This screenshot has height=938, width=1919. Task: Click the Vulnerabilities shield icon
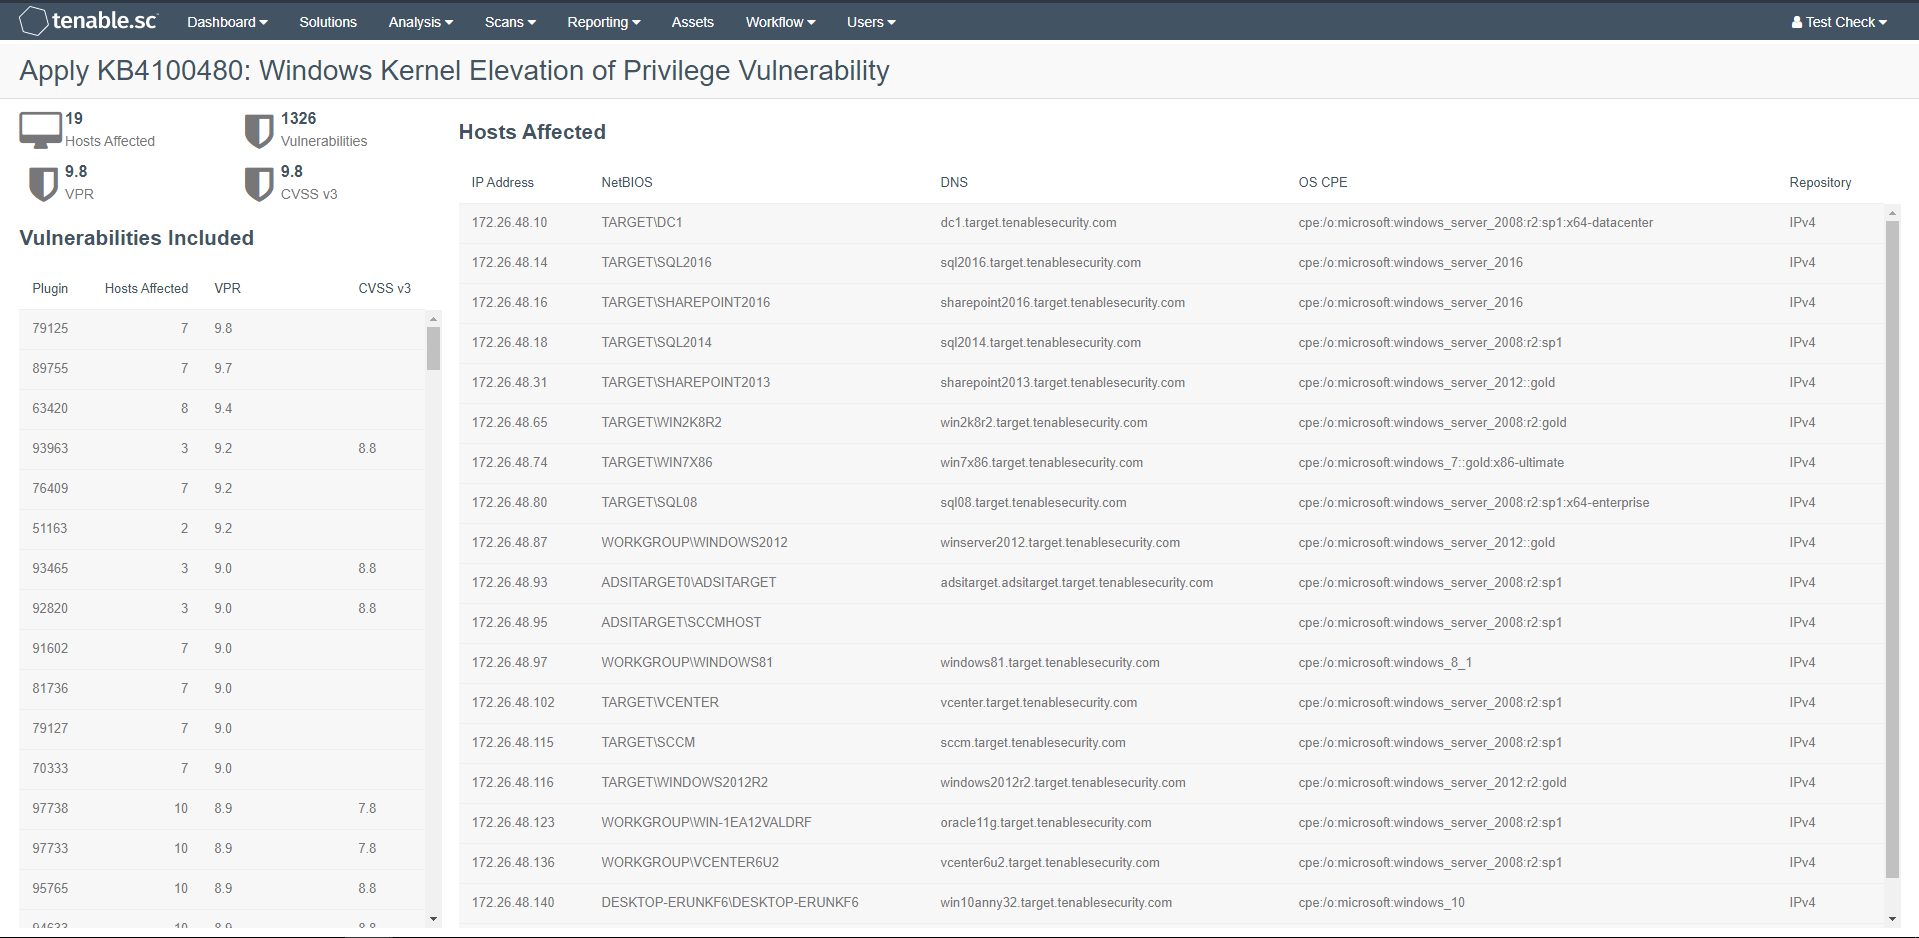coord(258,129)
